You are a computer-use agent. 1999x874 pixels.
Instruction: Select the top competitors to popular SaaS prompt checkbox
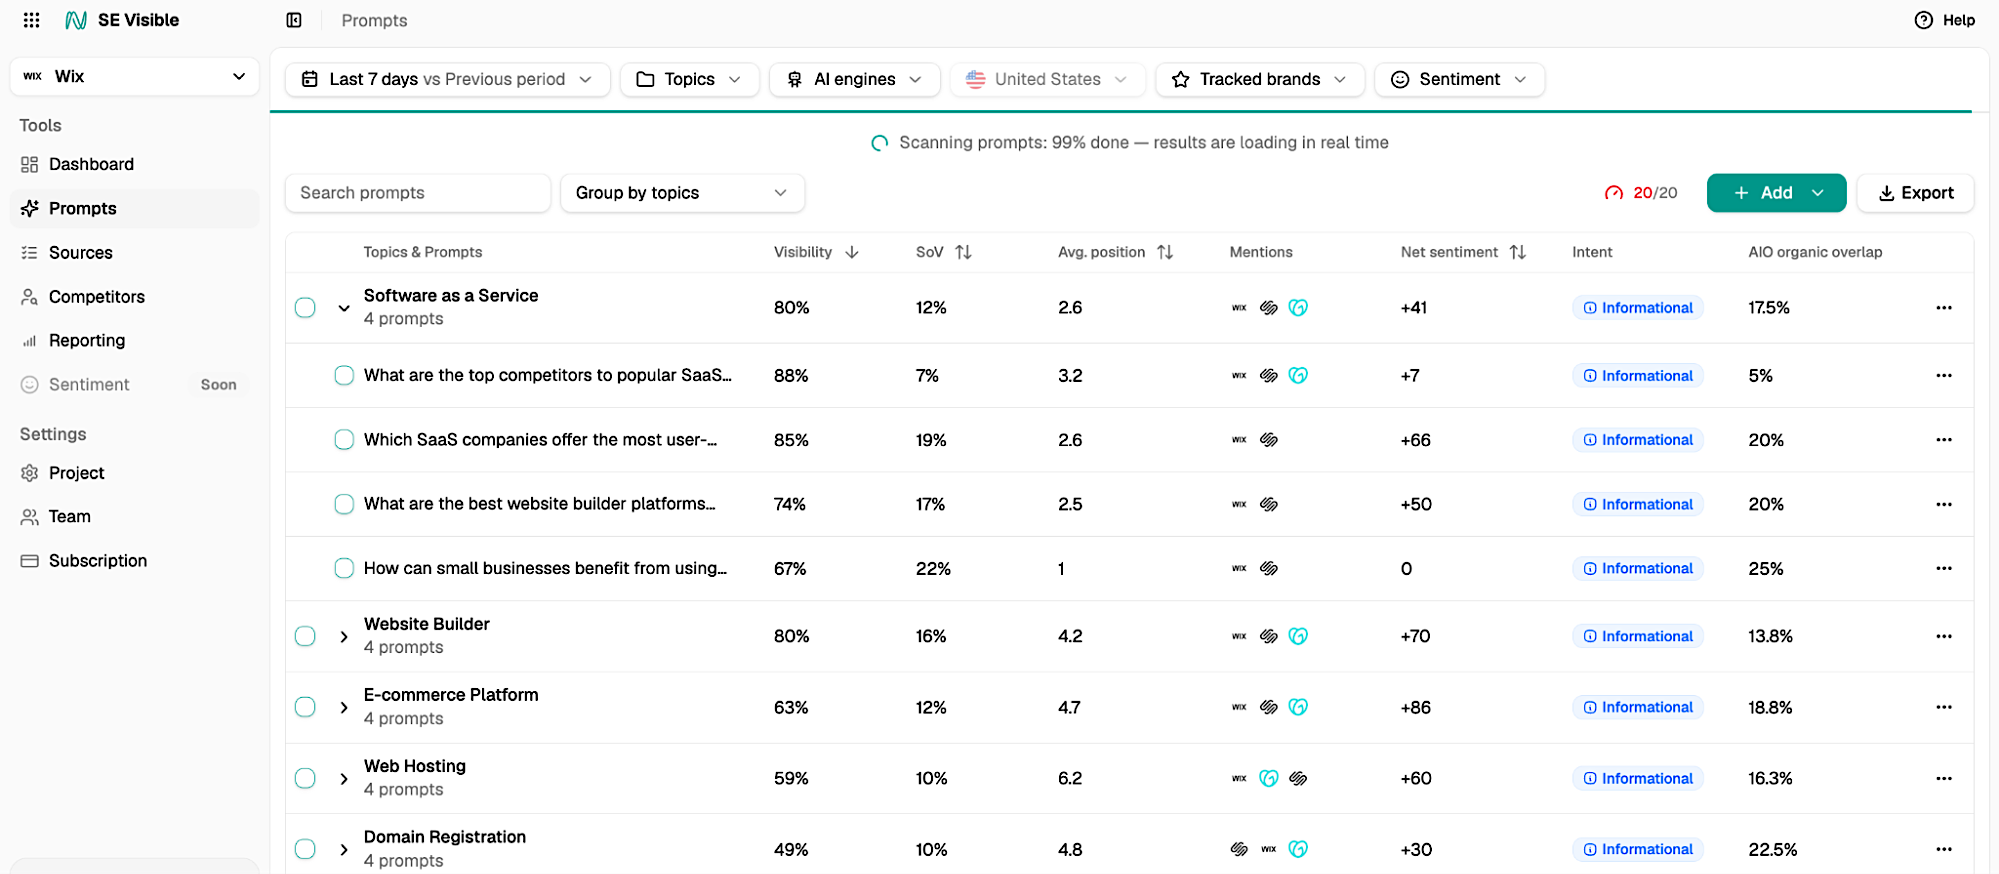point(344,376)
